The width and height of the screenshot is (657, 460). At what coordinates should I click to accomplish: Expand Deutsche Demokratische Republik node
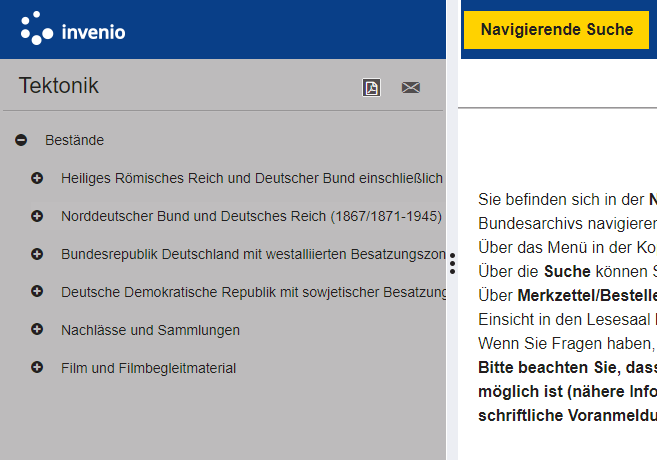pos(37,291)
